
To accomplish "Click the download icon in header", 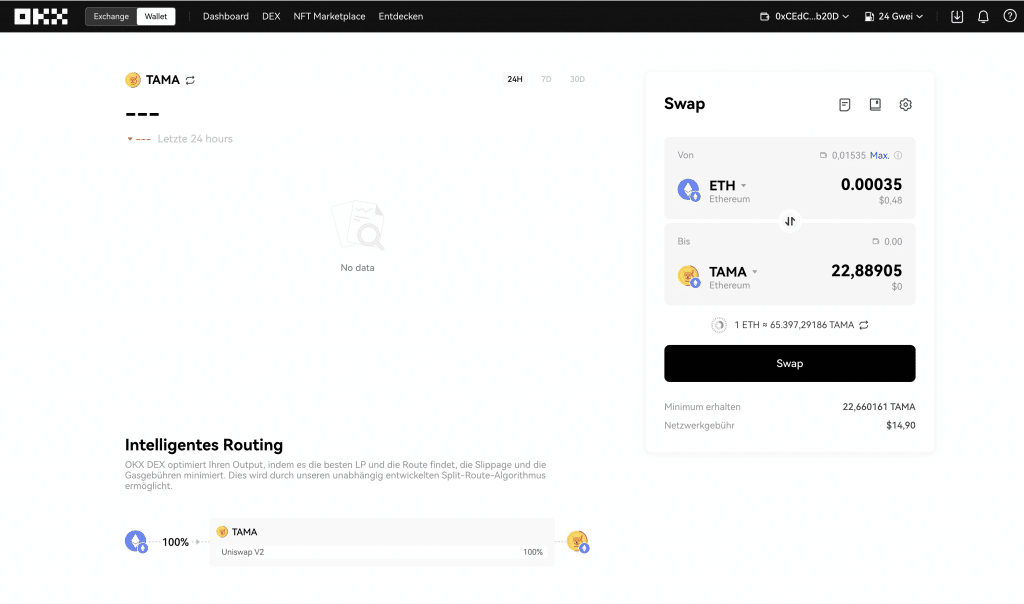I will pos(957,16).
